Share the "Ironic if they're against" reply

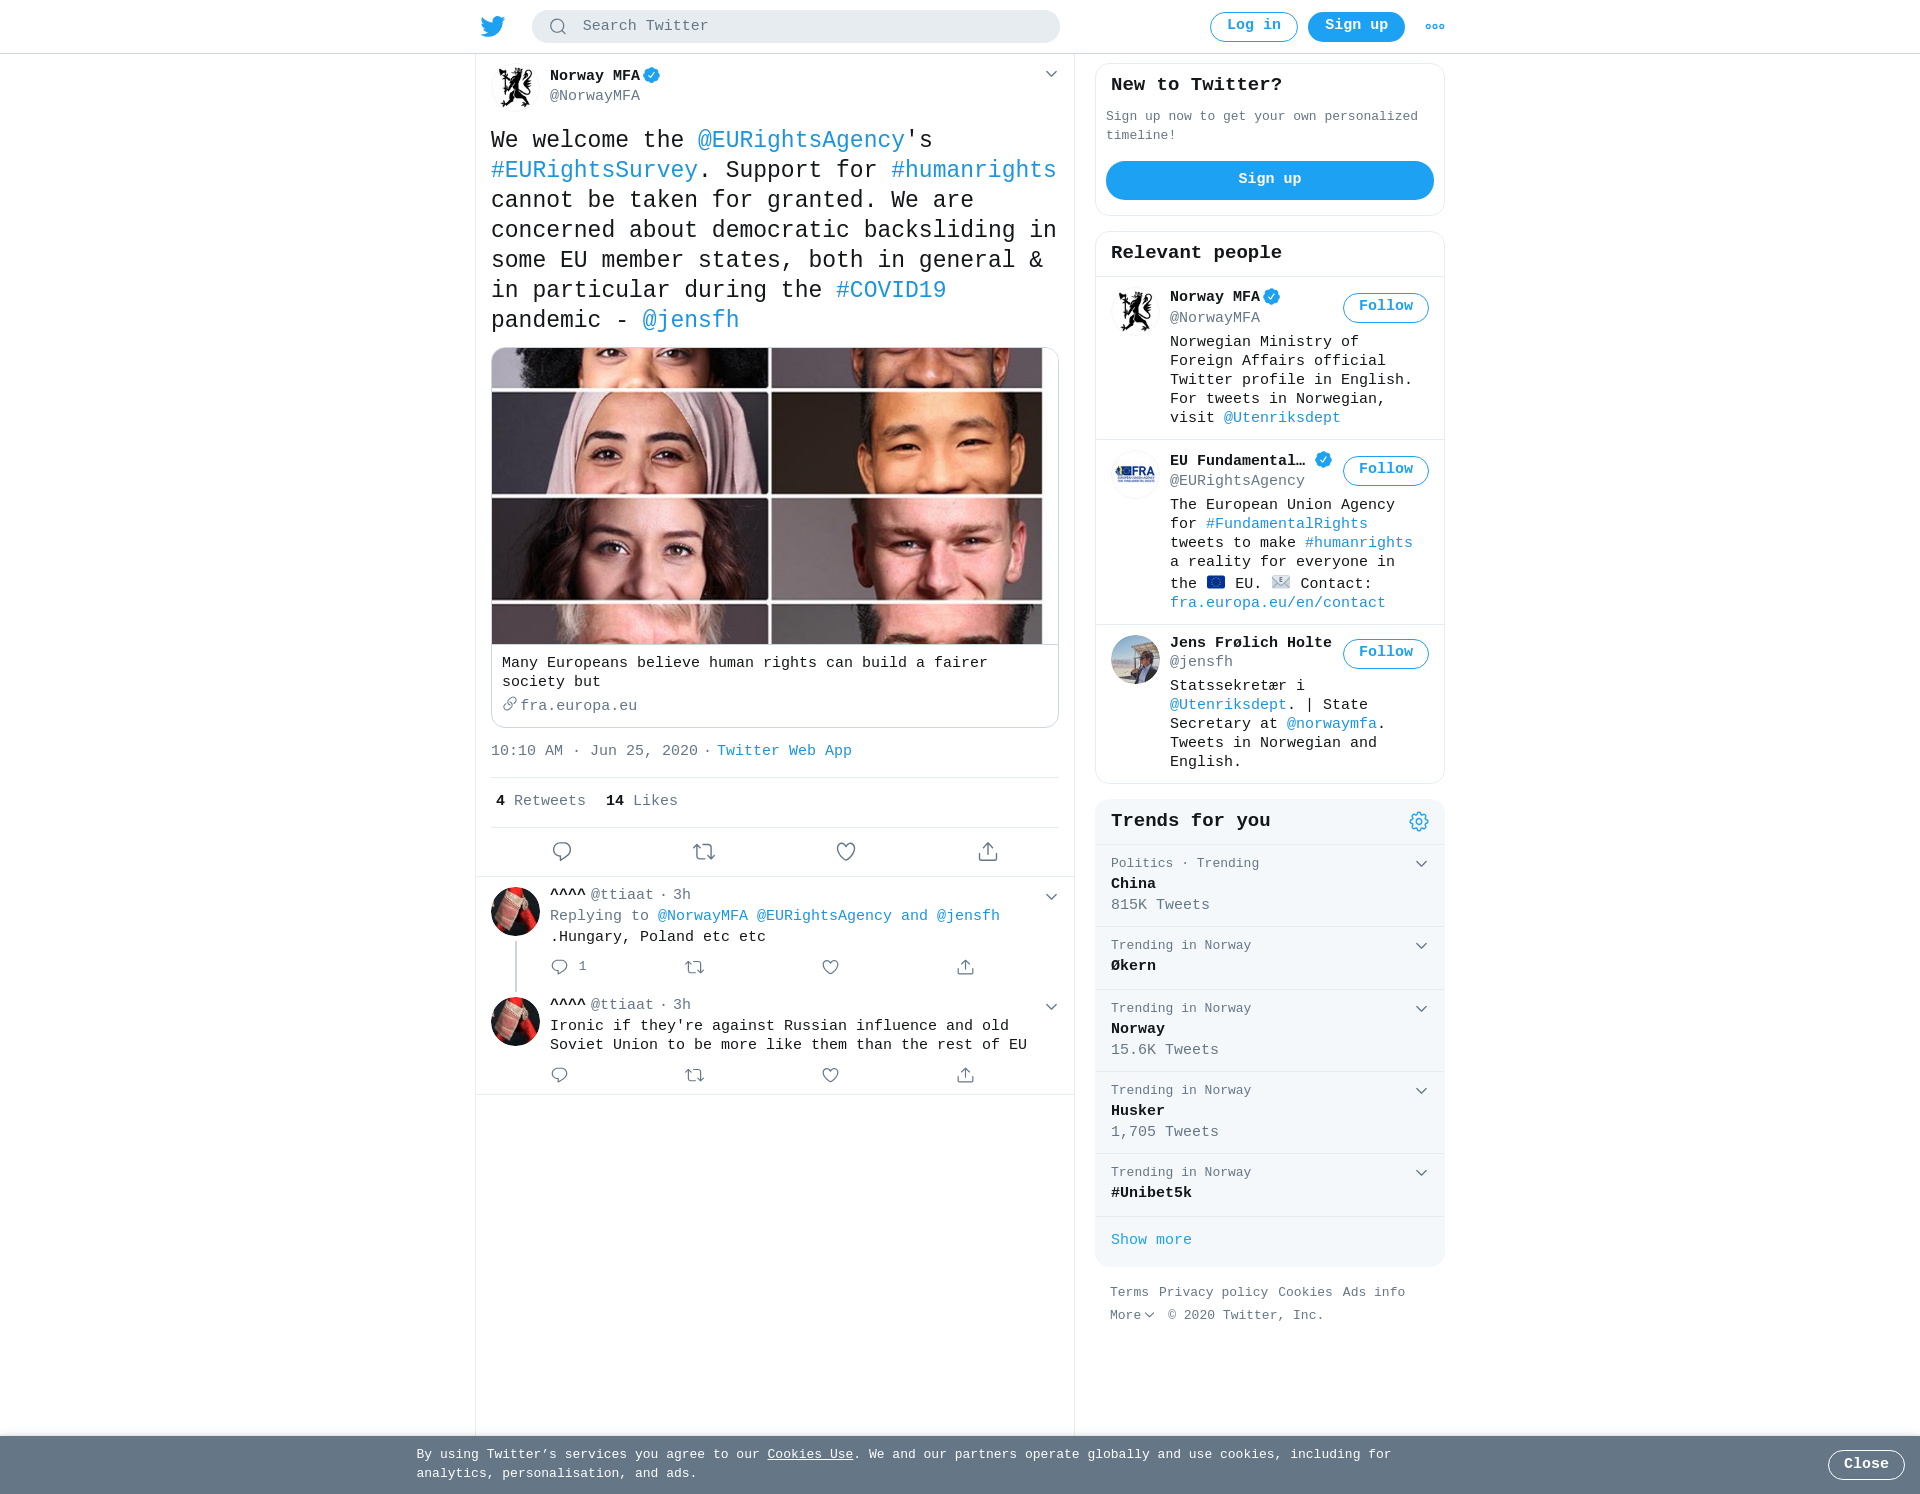(965, 1075)
